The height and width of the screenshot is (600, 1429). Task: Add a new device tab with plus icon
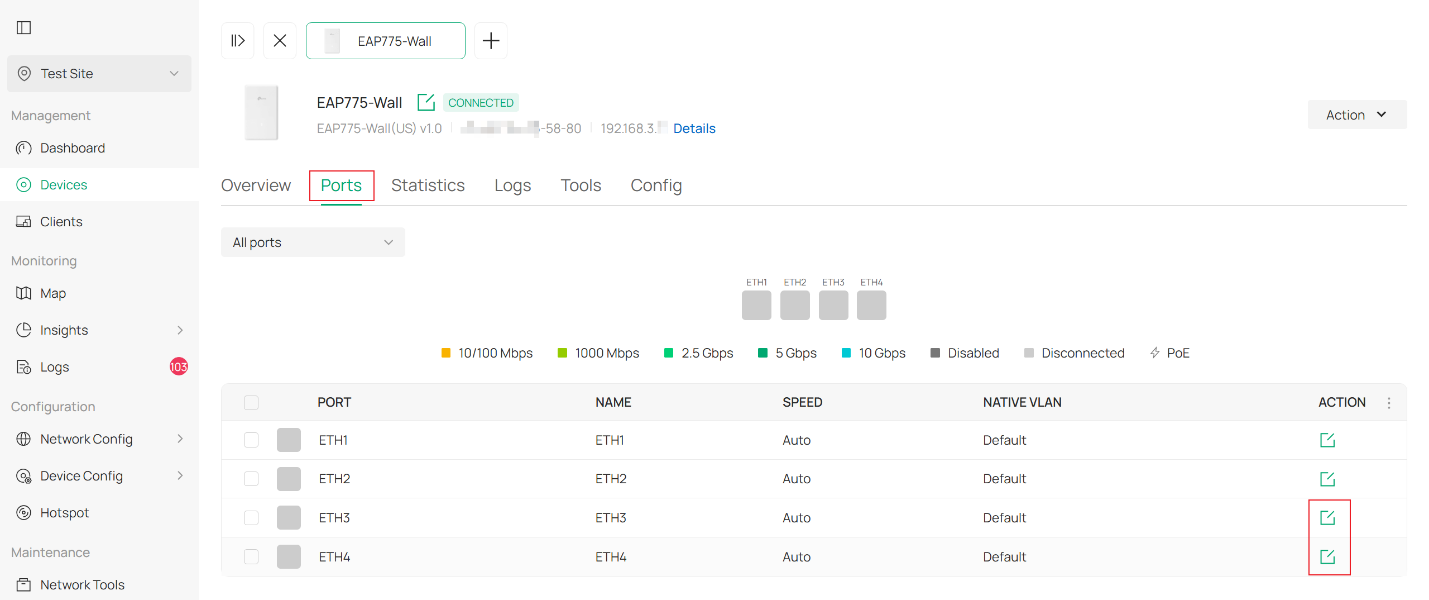point(491,41)
